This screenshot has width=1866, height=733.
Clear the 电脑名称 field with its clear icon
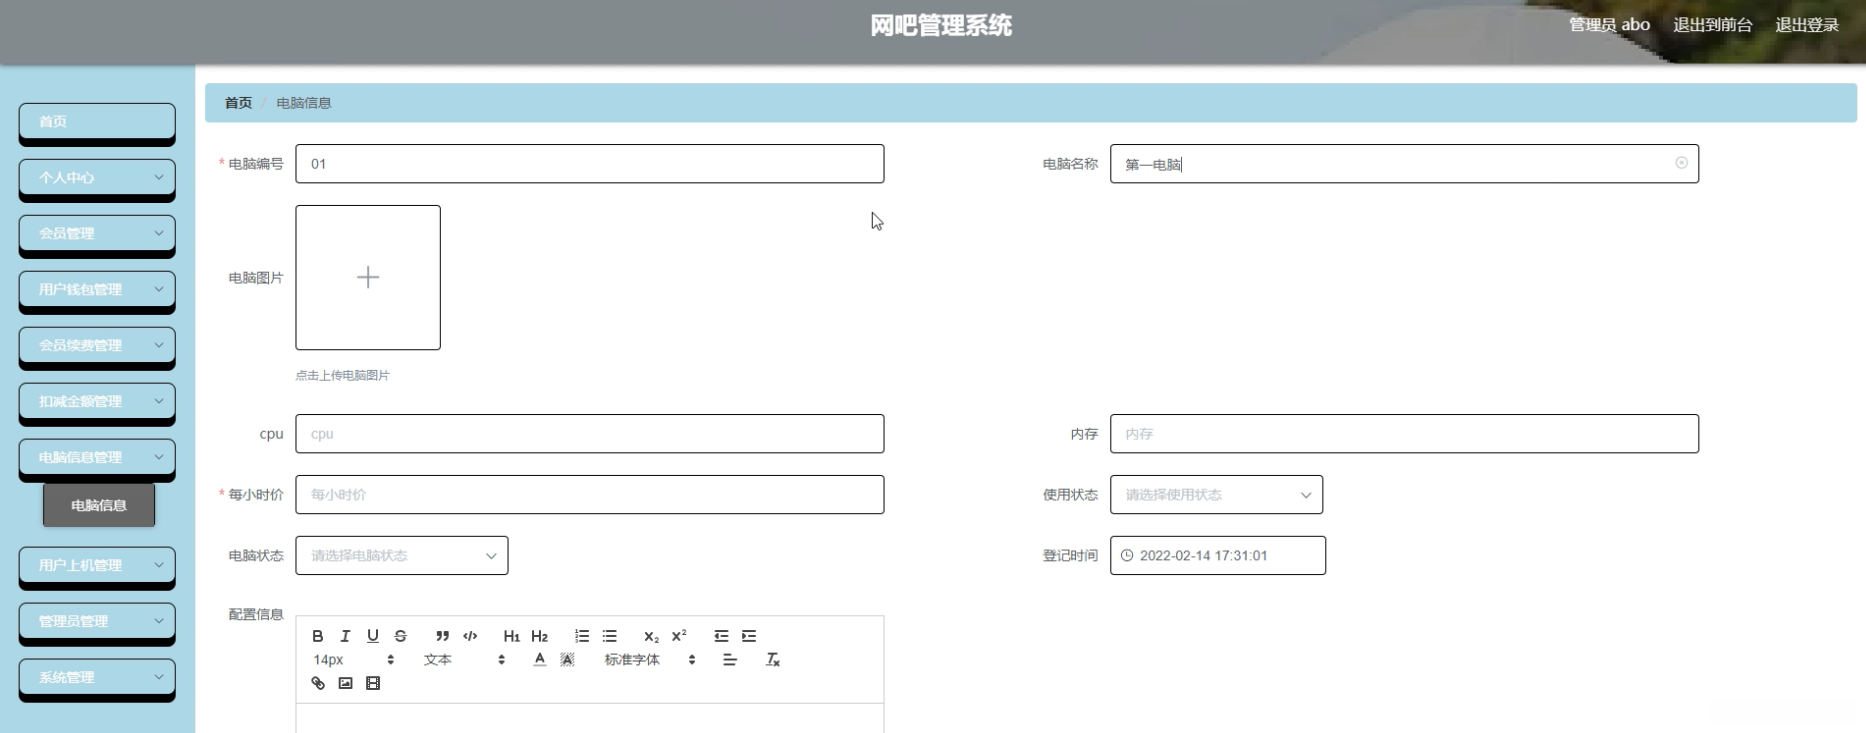(x=1681, y=163)
